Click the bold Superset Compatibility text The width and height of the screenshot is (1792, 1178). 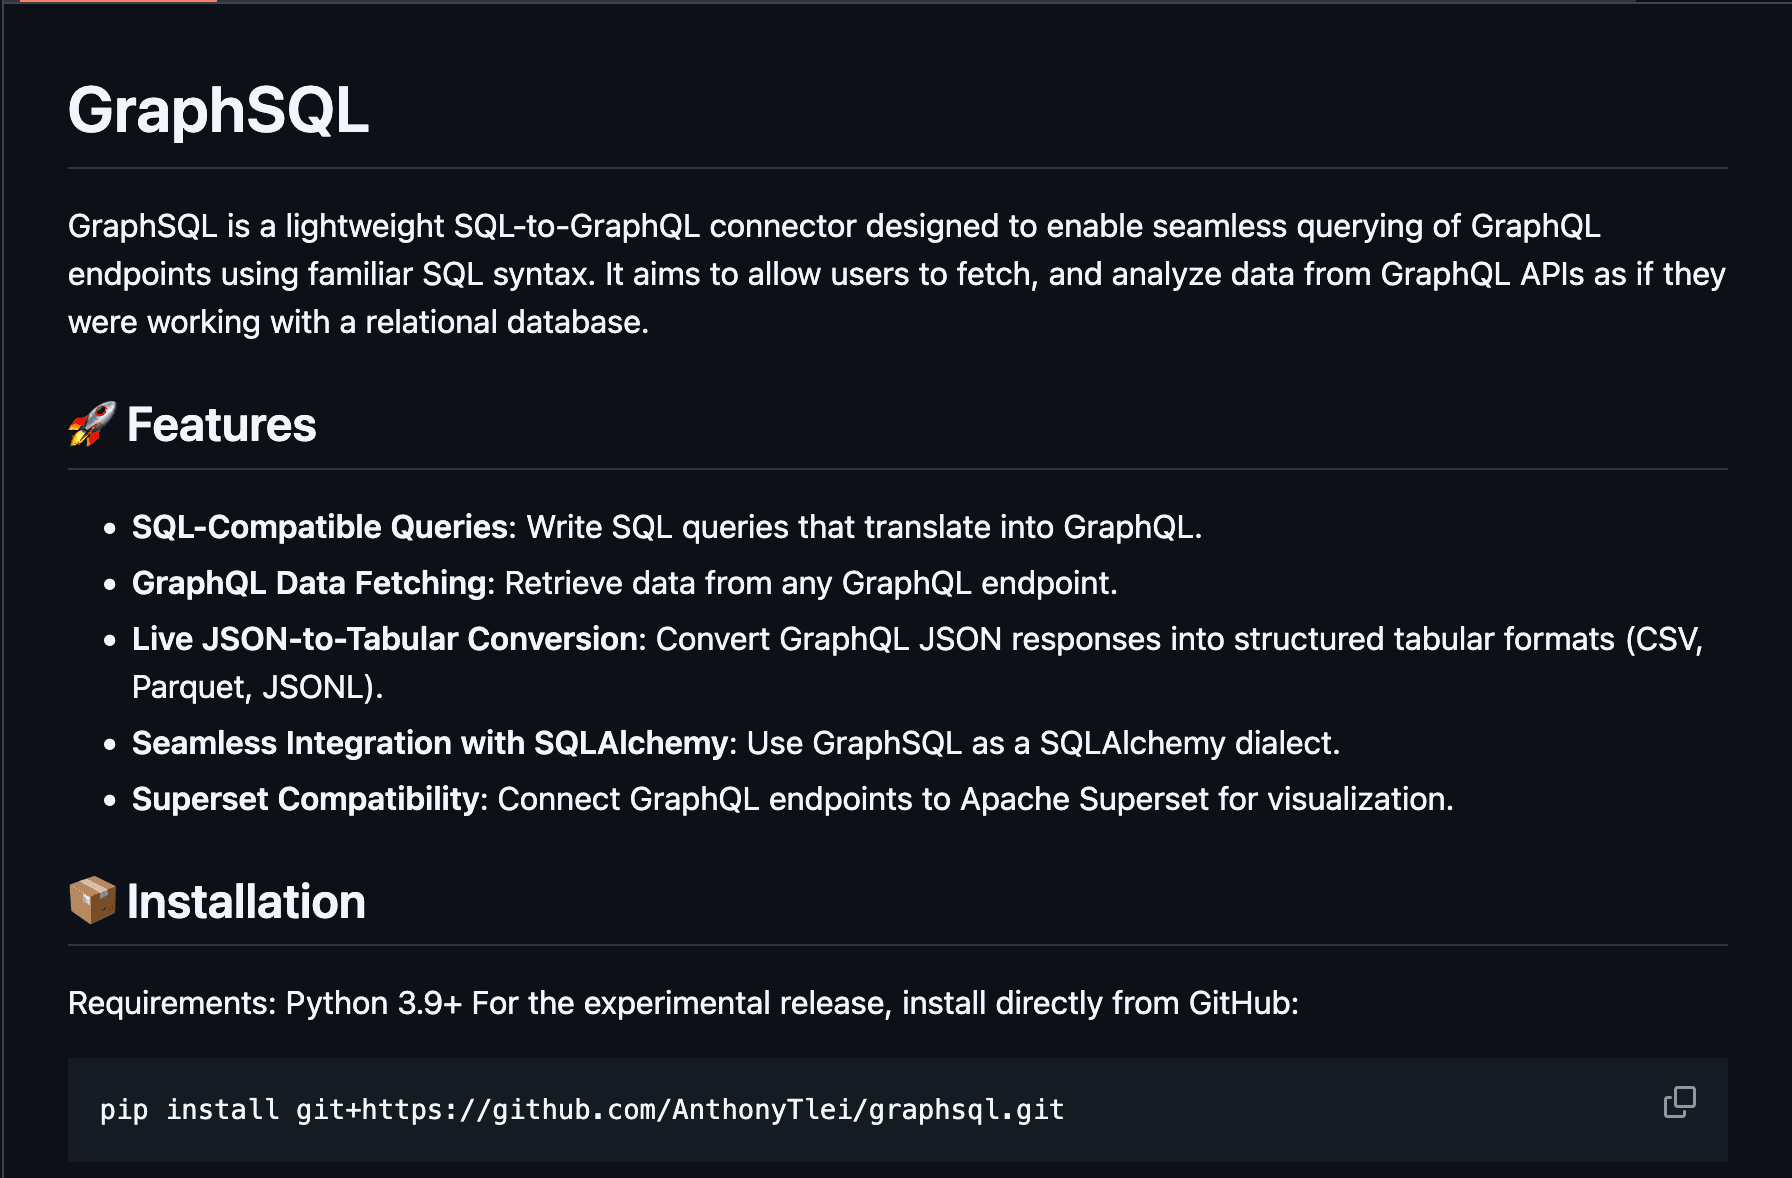point(306,799)
